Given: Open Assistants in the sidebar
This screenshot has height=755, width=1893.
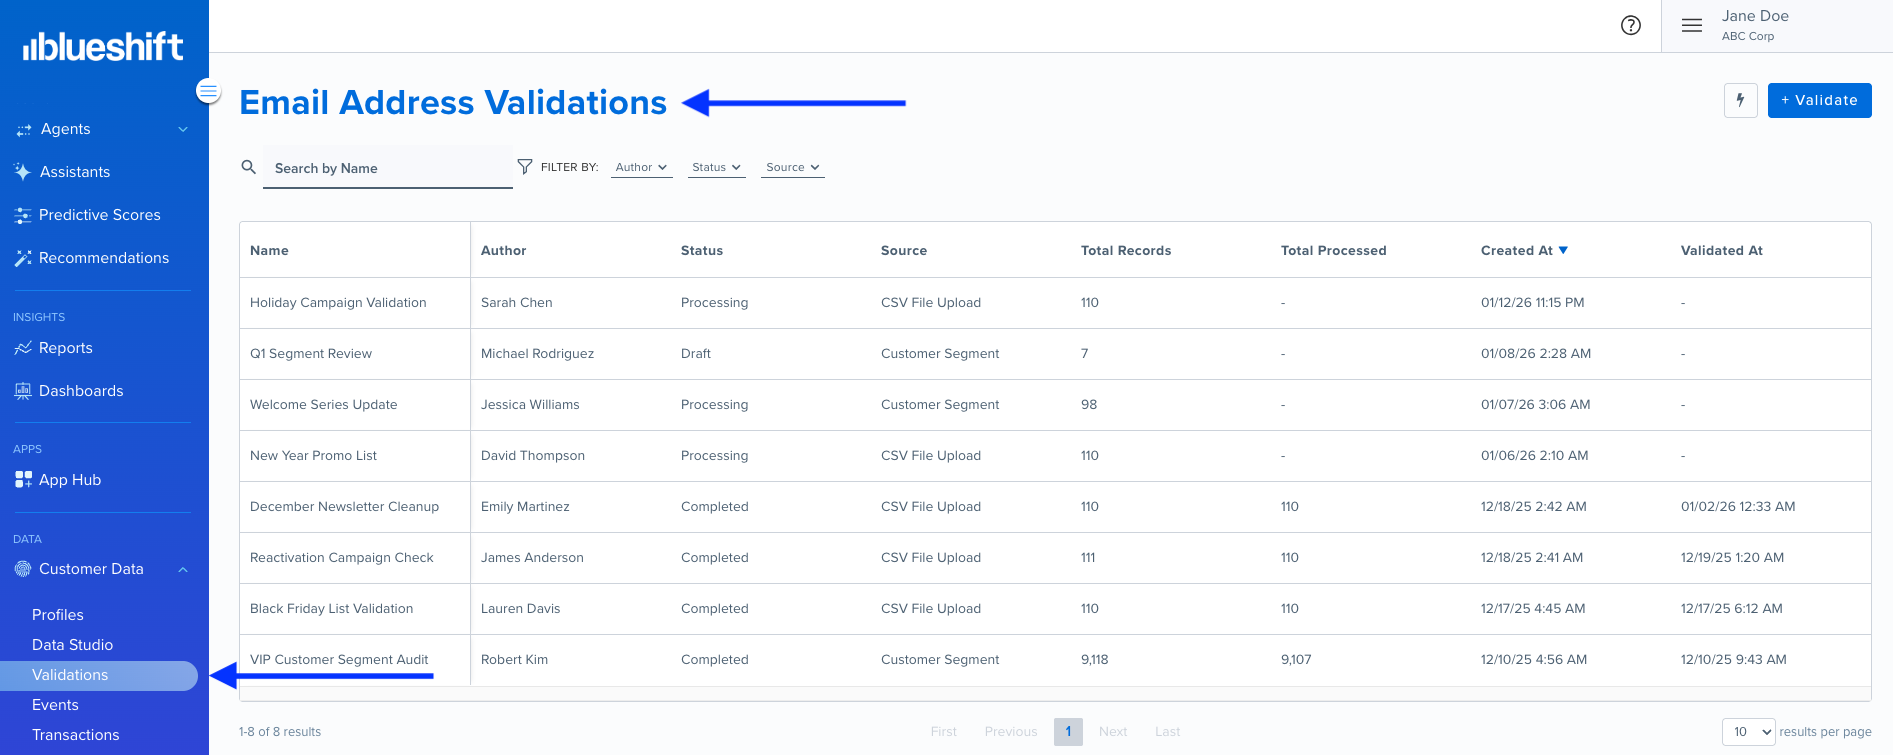Looking at the screenshot, I should [x=75, y=172].
